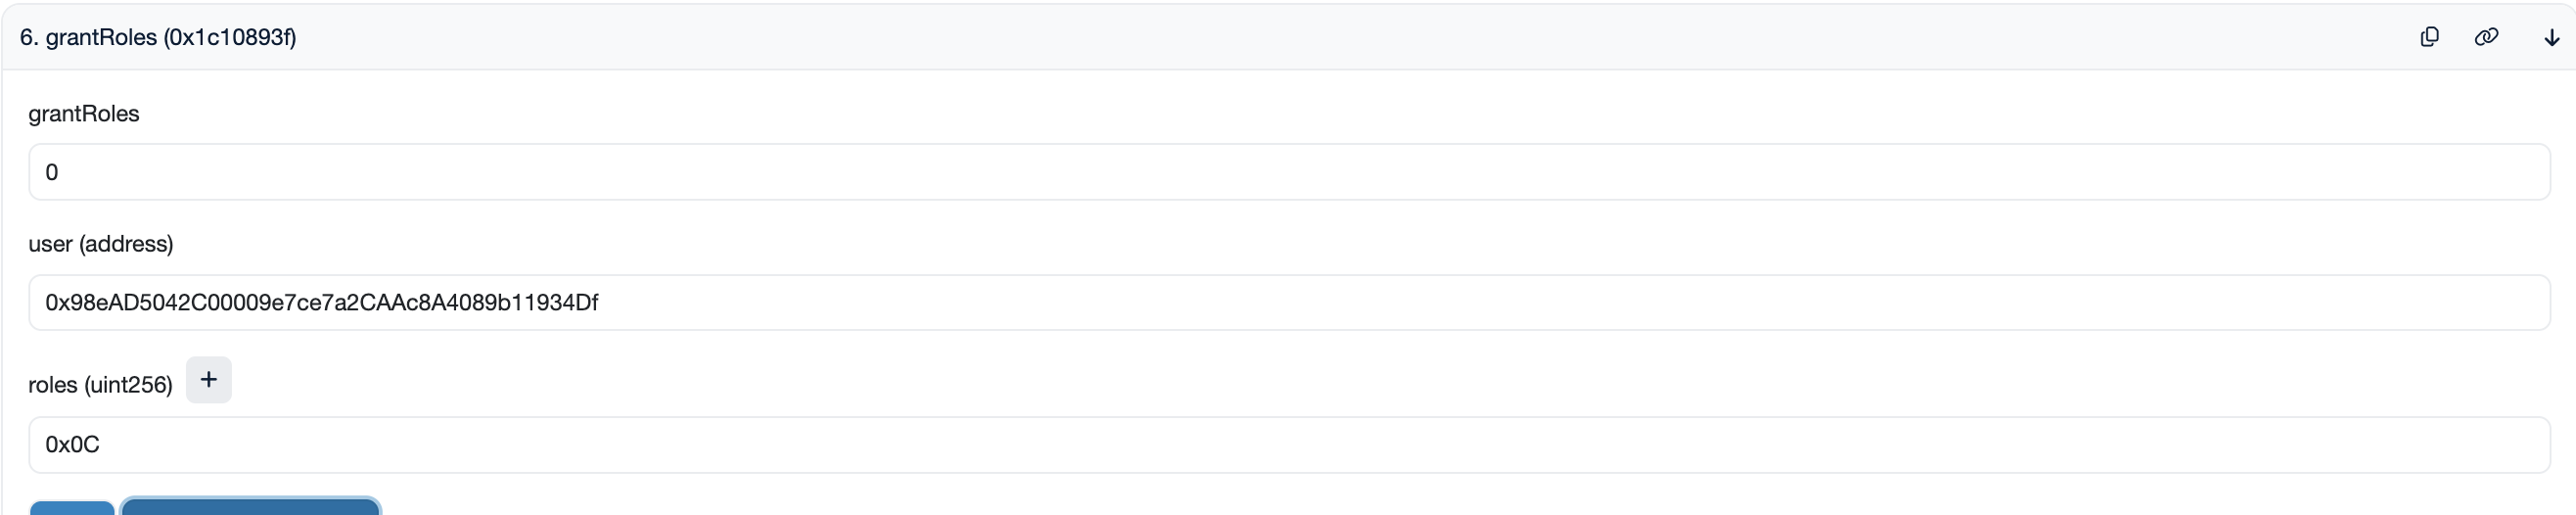
Task: Click the function selector text (0x1c10893f)
Action: [230, 37]
